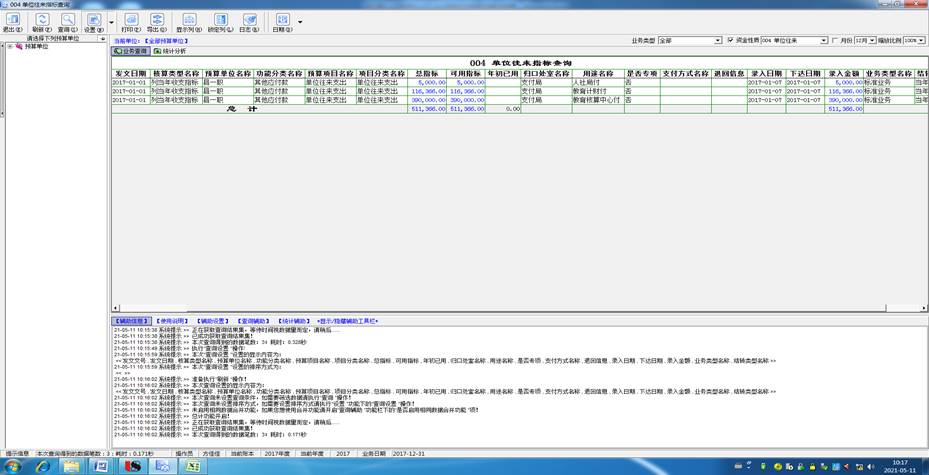Open the 100% zoom ratio dropdown
Image resolution: width=929 pixels, height=475 pixels.
[914, 40]
